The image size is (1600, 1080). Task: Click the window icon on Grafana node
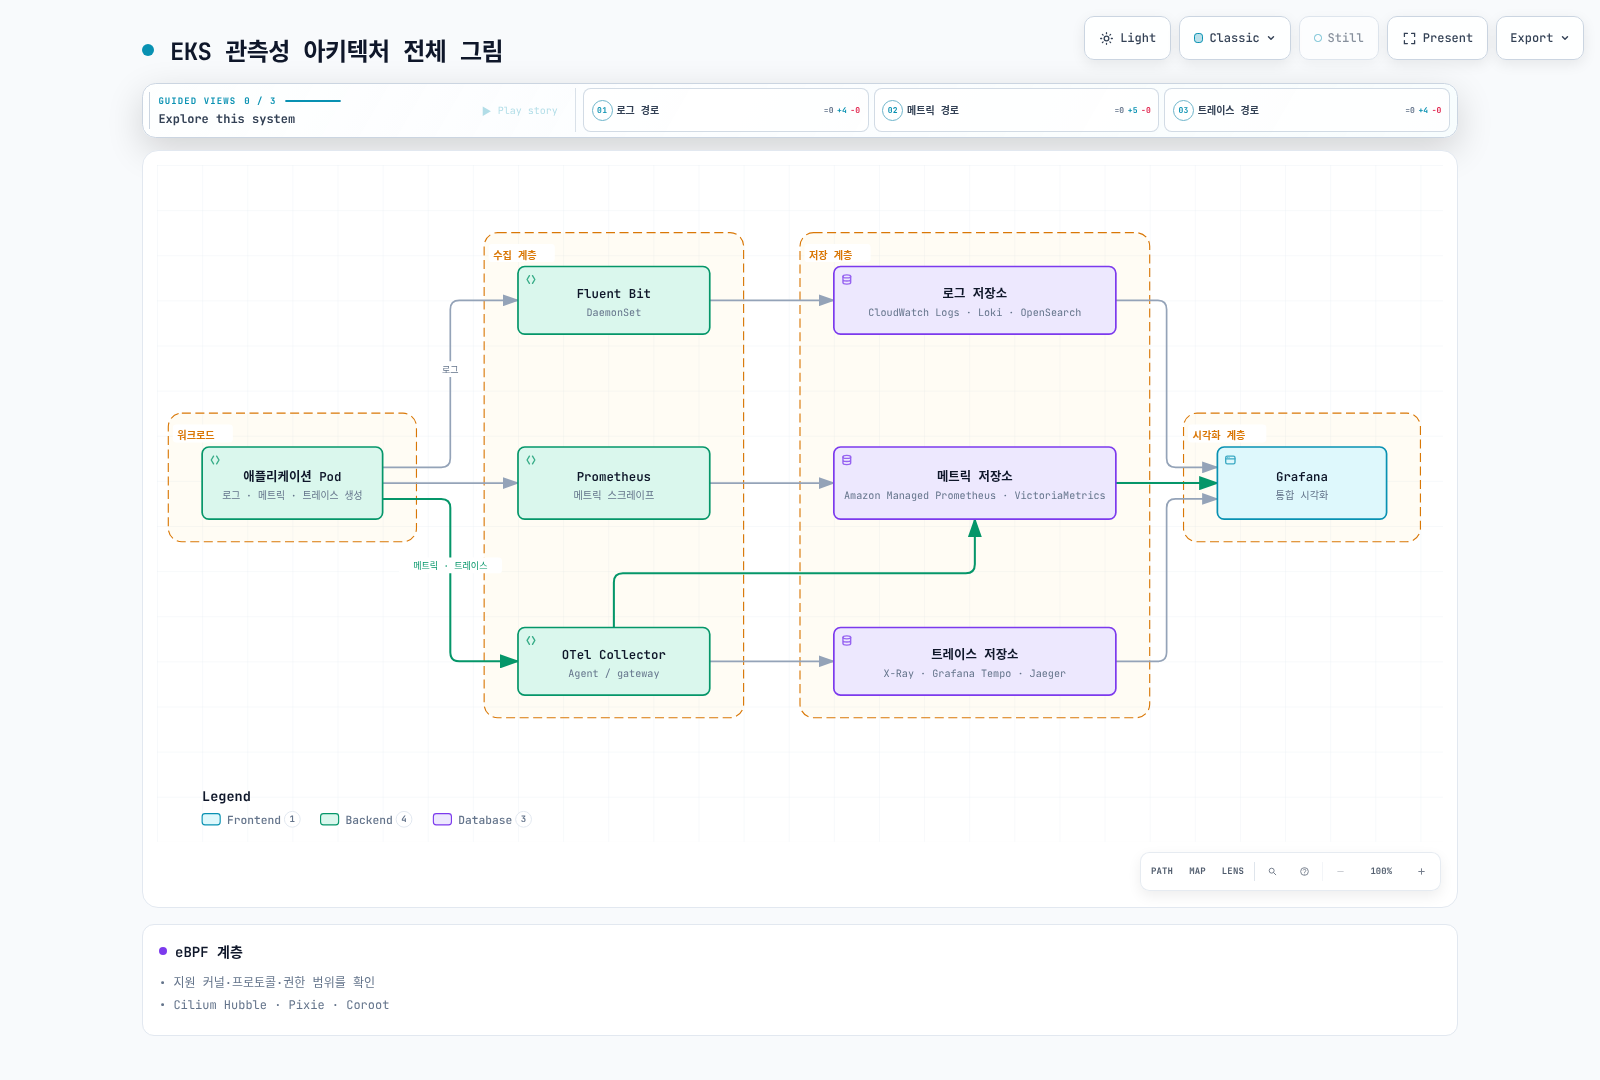click(1231, 460)
